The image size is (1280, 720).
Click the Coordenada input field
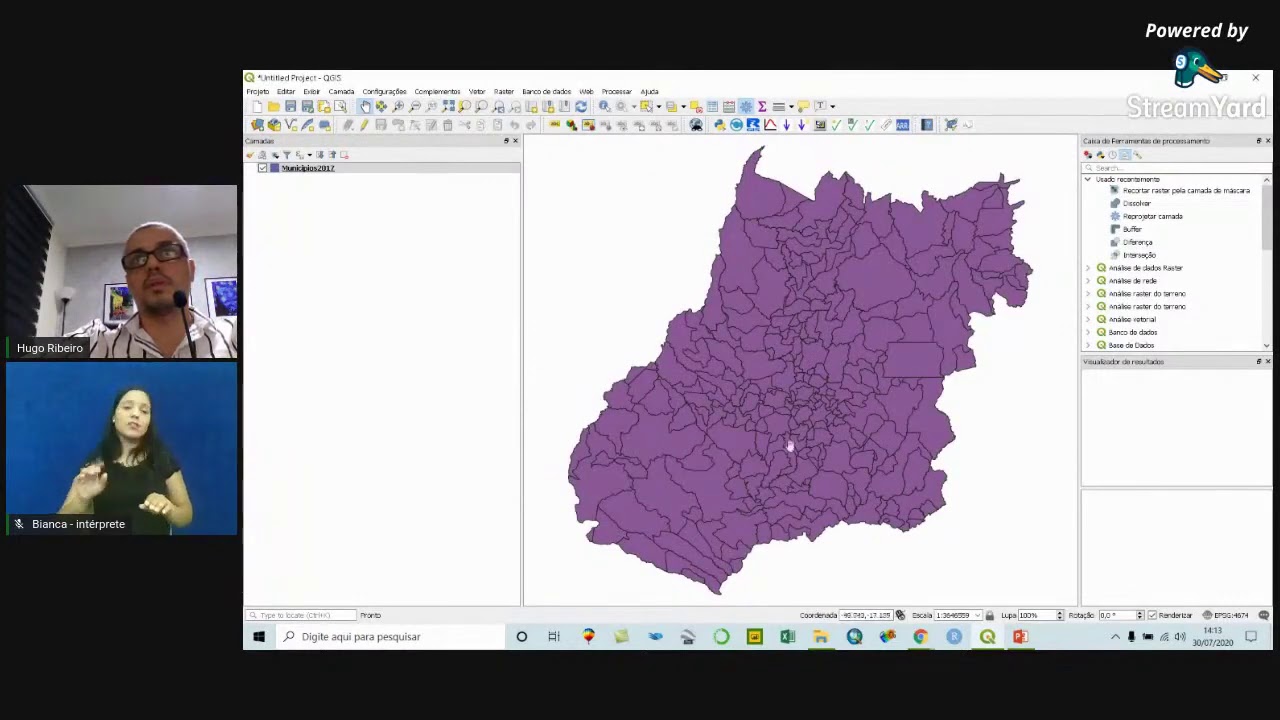pyautogui.click(x=866, y=615)
